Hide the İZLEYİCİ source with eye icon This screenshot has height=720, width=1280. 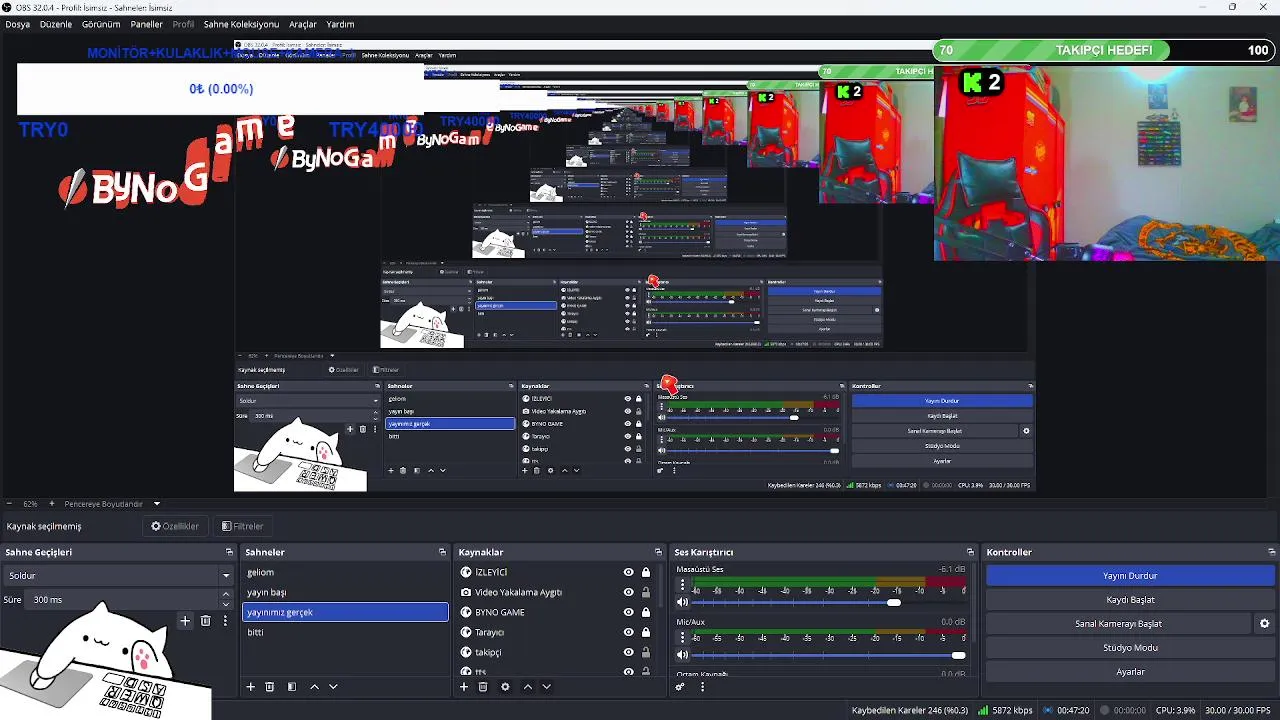(628, 572)
